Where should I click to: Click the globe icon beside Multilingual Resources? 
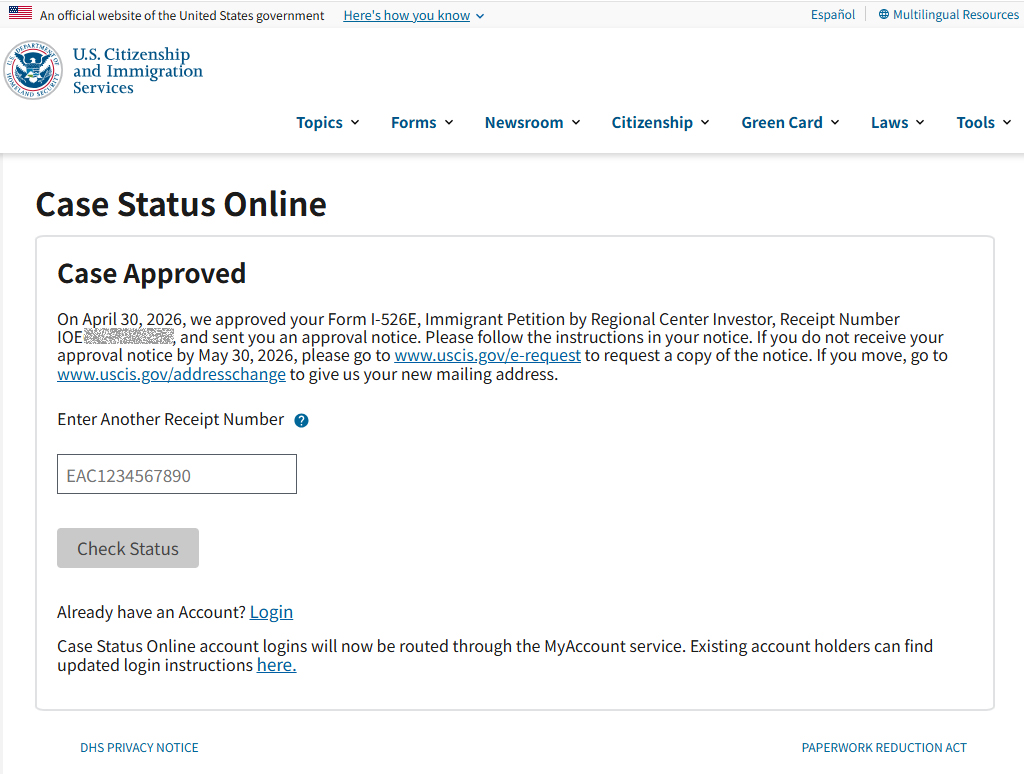coord(884,14)
